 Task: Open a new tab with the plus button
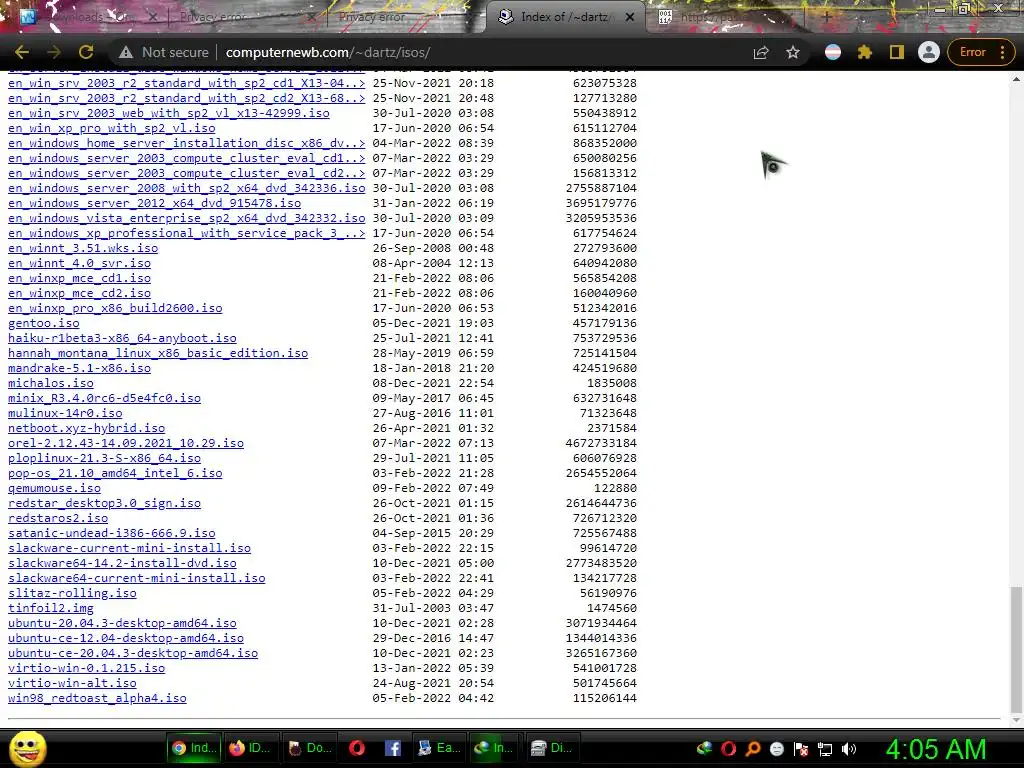click(826, 17)
